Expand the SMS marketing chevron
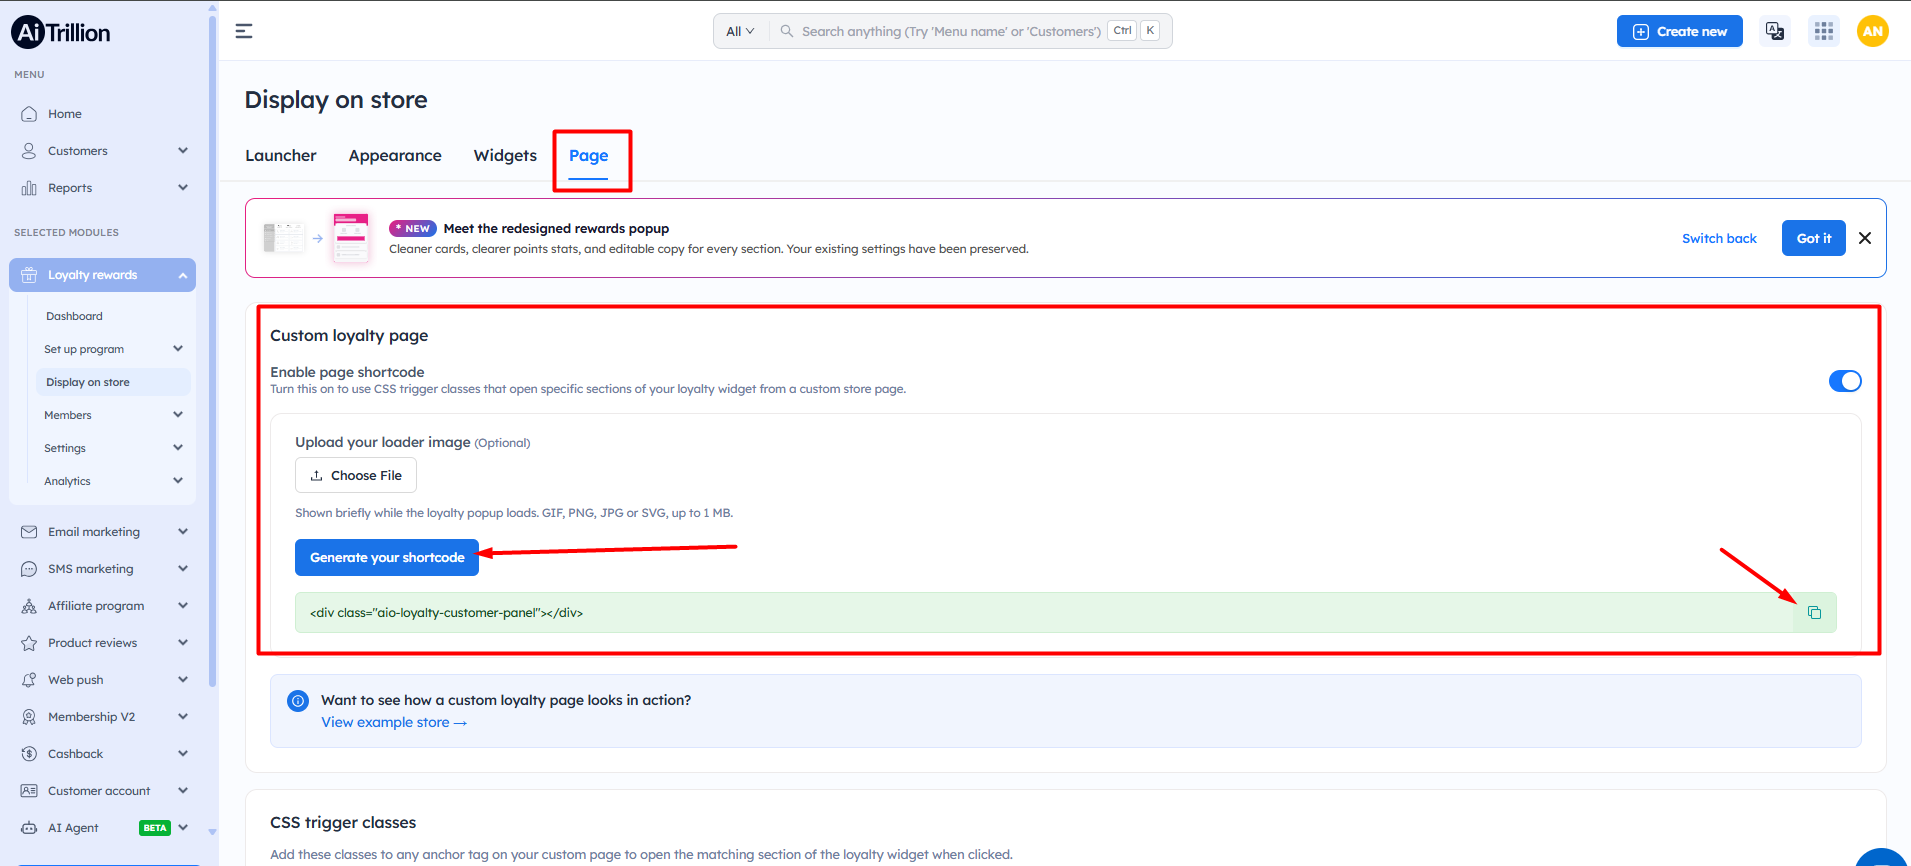This screenshot has width=1911, height=866. 183,569
